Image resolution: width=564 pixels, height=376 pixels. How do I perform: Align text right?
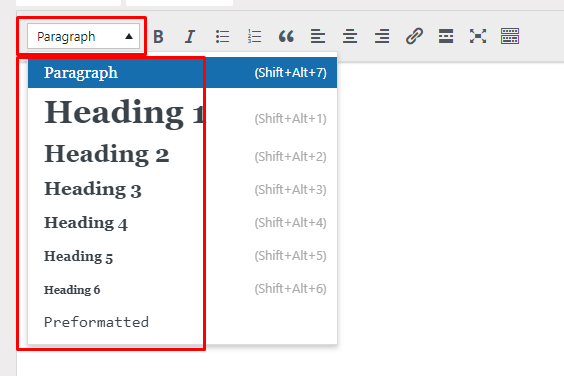click(x=382, y=36)
